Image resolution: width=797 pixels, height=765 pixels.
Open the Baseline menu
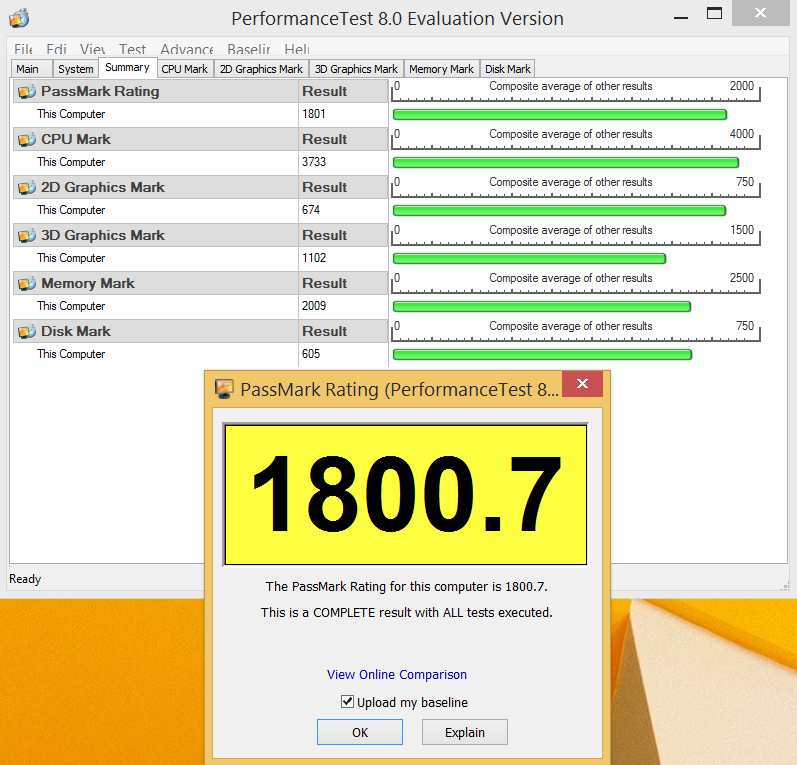(x=249, y=49)
